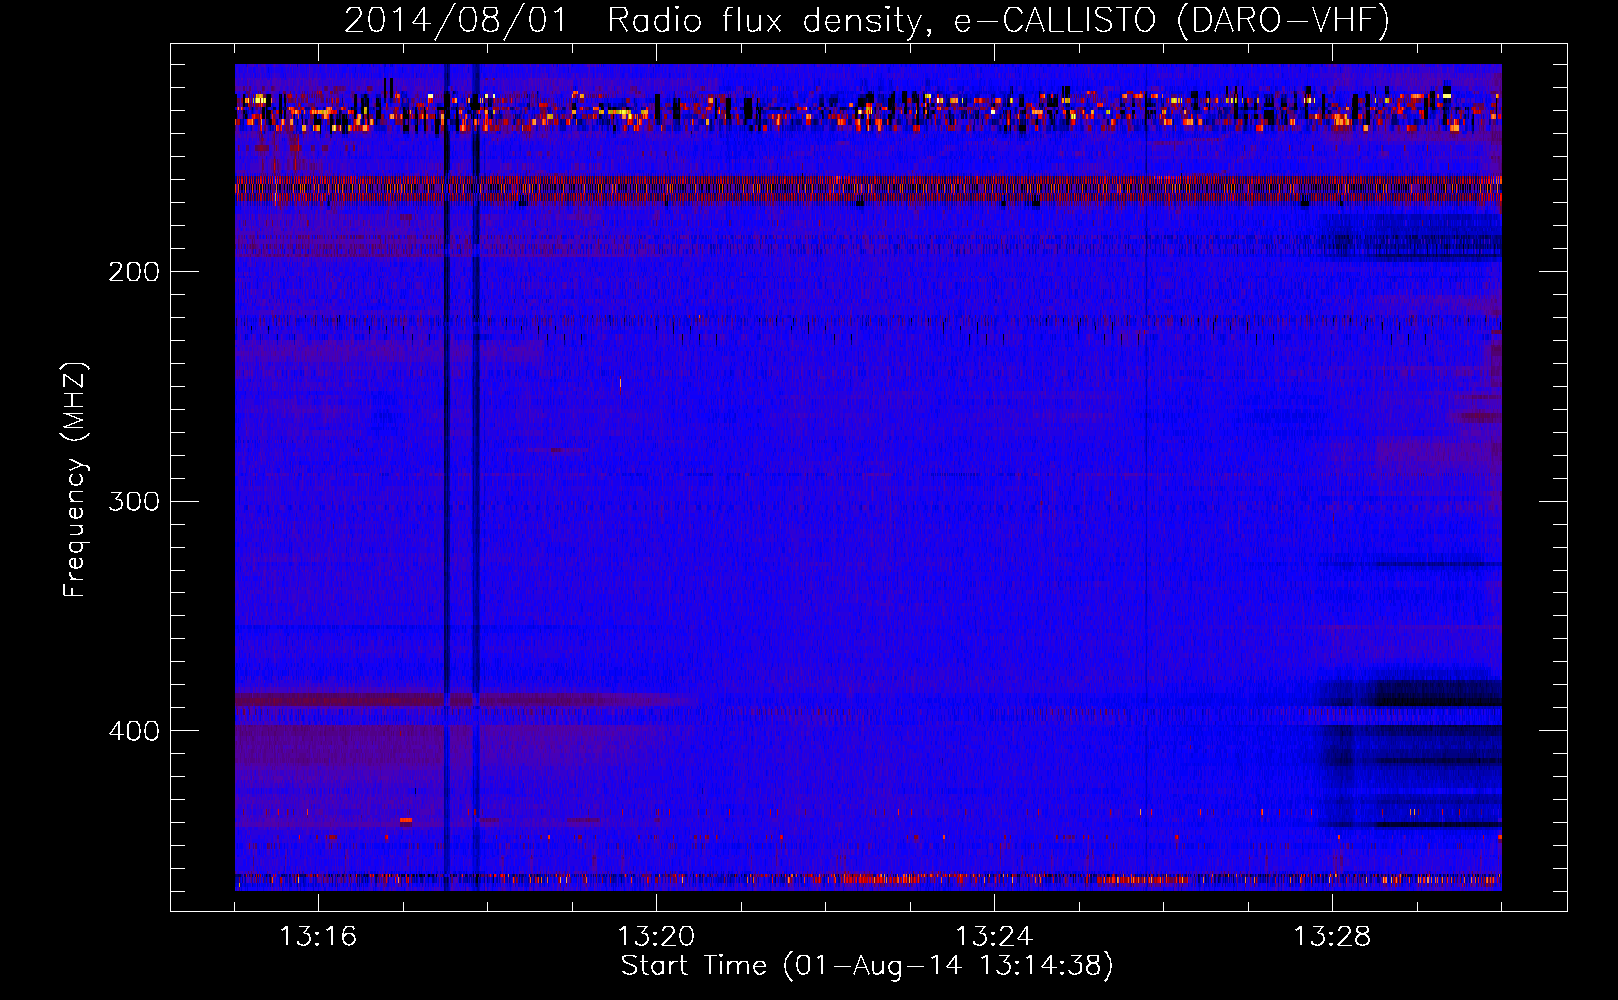Click the "13:24" time tick label
The height and width of the screenshot is (1000, 1618).
pos(994,937)
